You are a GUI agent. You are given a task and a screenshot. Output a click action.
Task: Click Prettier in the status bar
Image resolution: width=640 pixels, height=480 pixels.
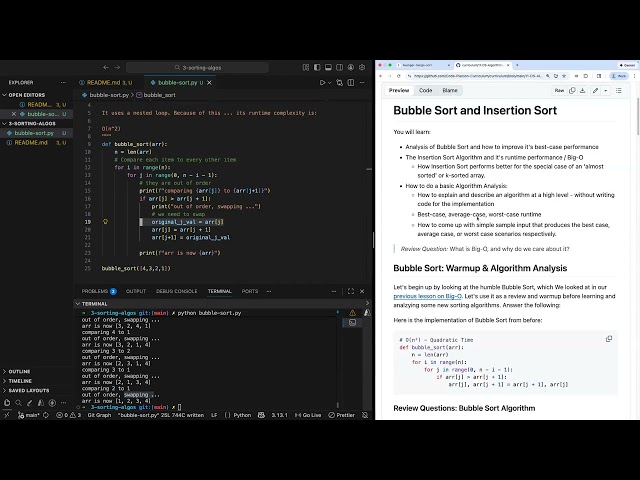click(342, 415)
